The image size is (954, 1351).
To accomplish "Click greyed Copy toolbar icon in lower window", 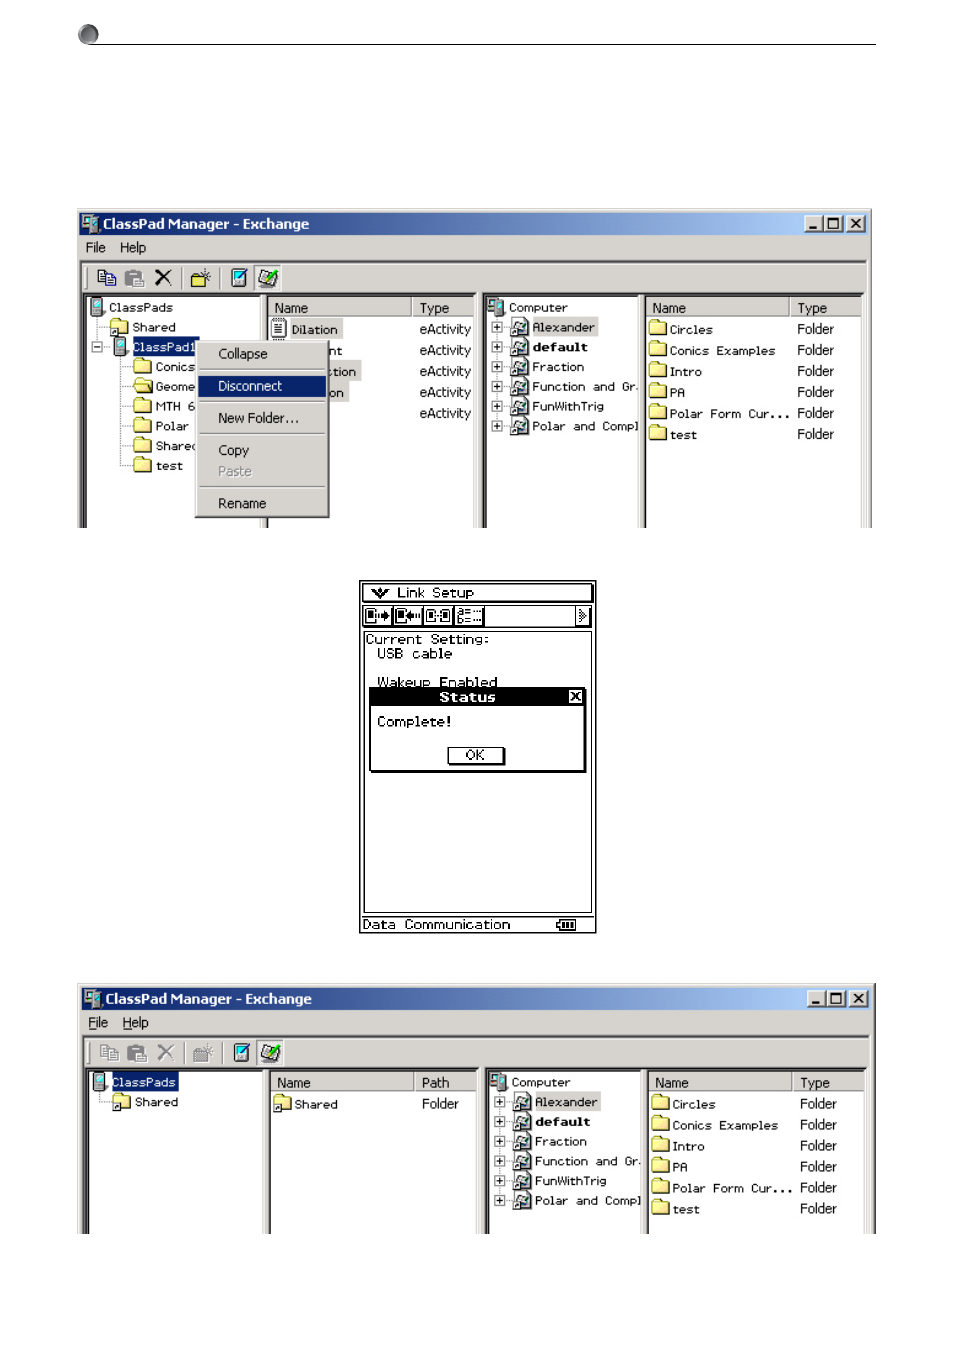I will coord(109,1053).
